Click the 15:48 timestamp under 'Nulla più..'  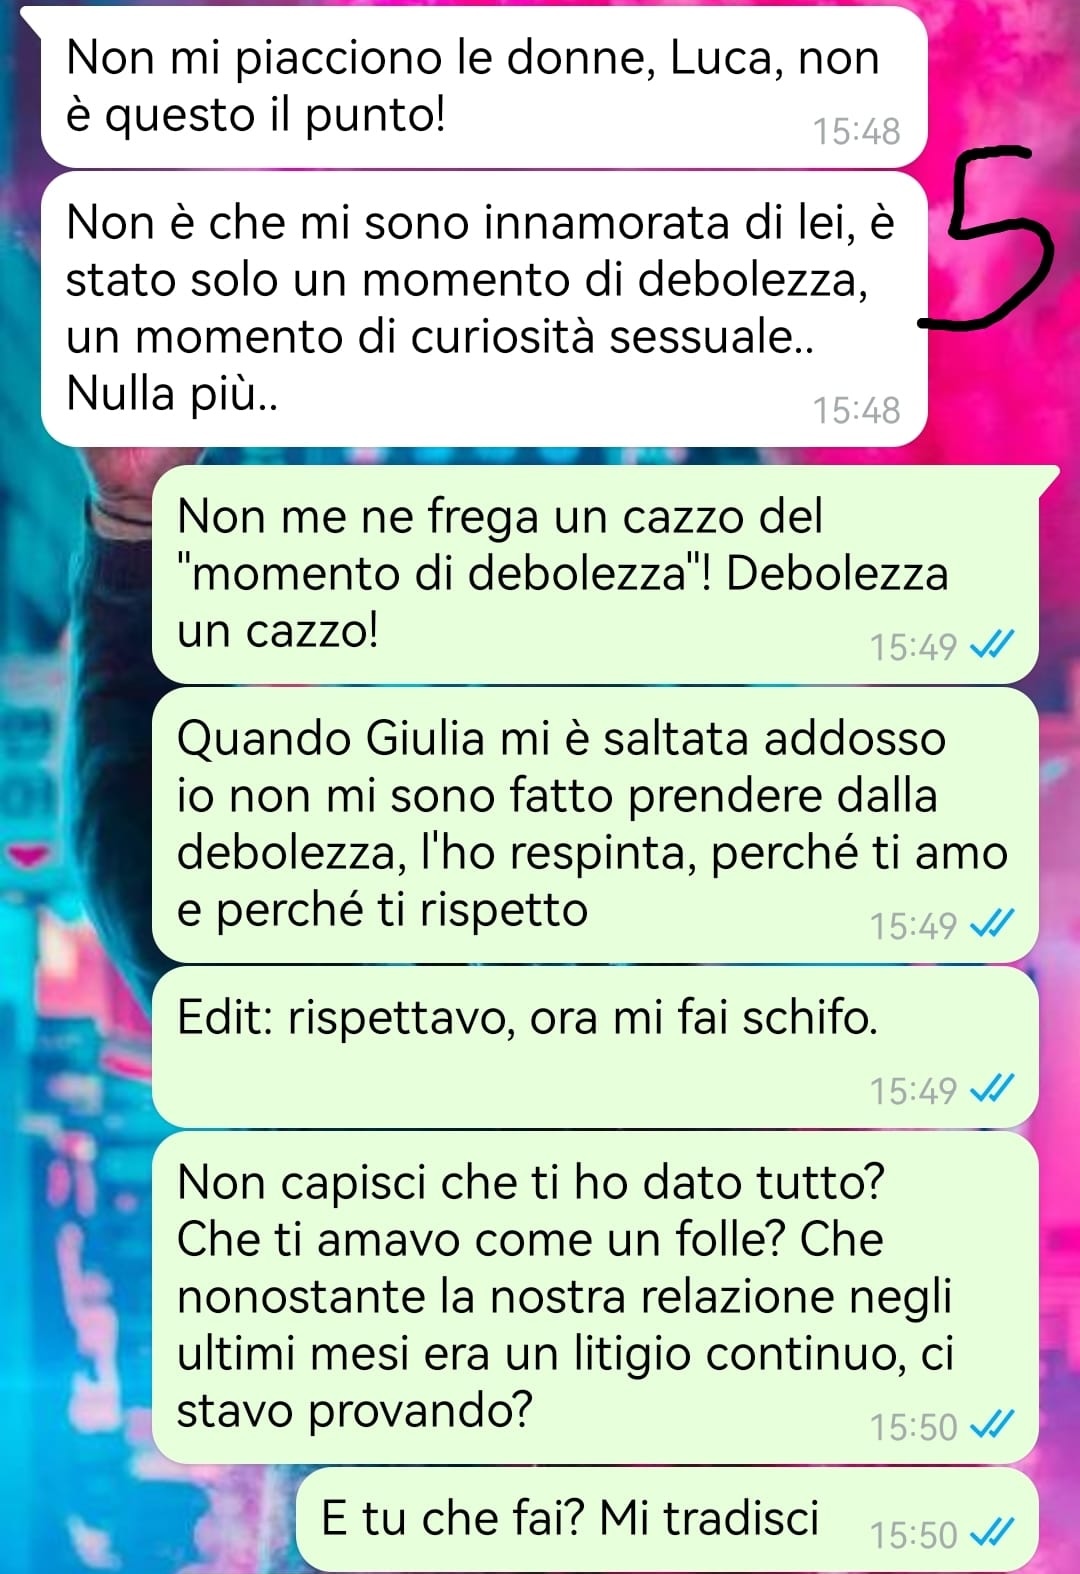tap(856, 410)
